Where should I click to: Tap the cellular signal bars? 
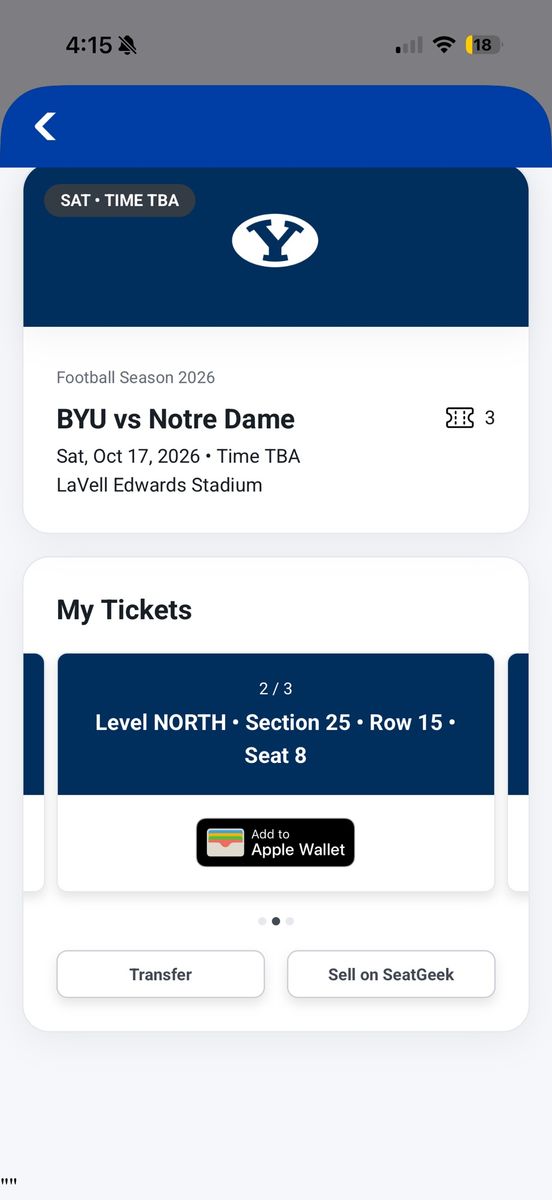tap(409, 45)
